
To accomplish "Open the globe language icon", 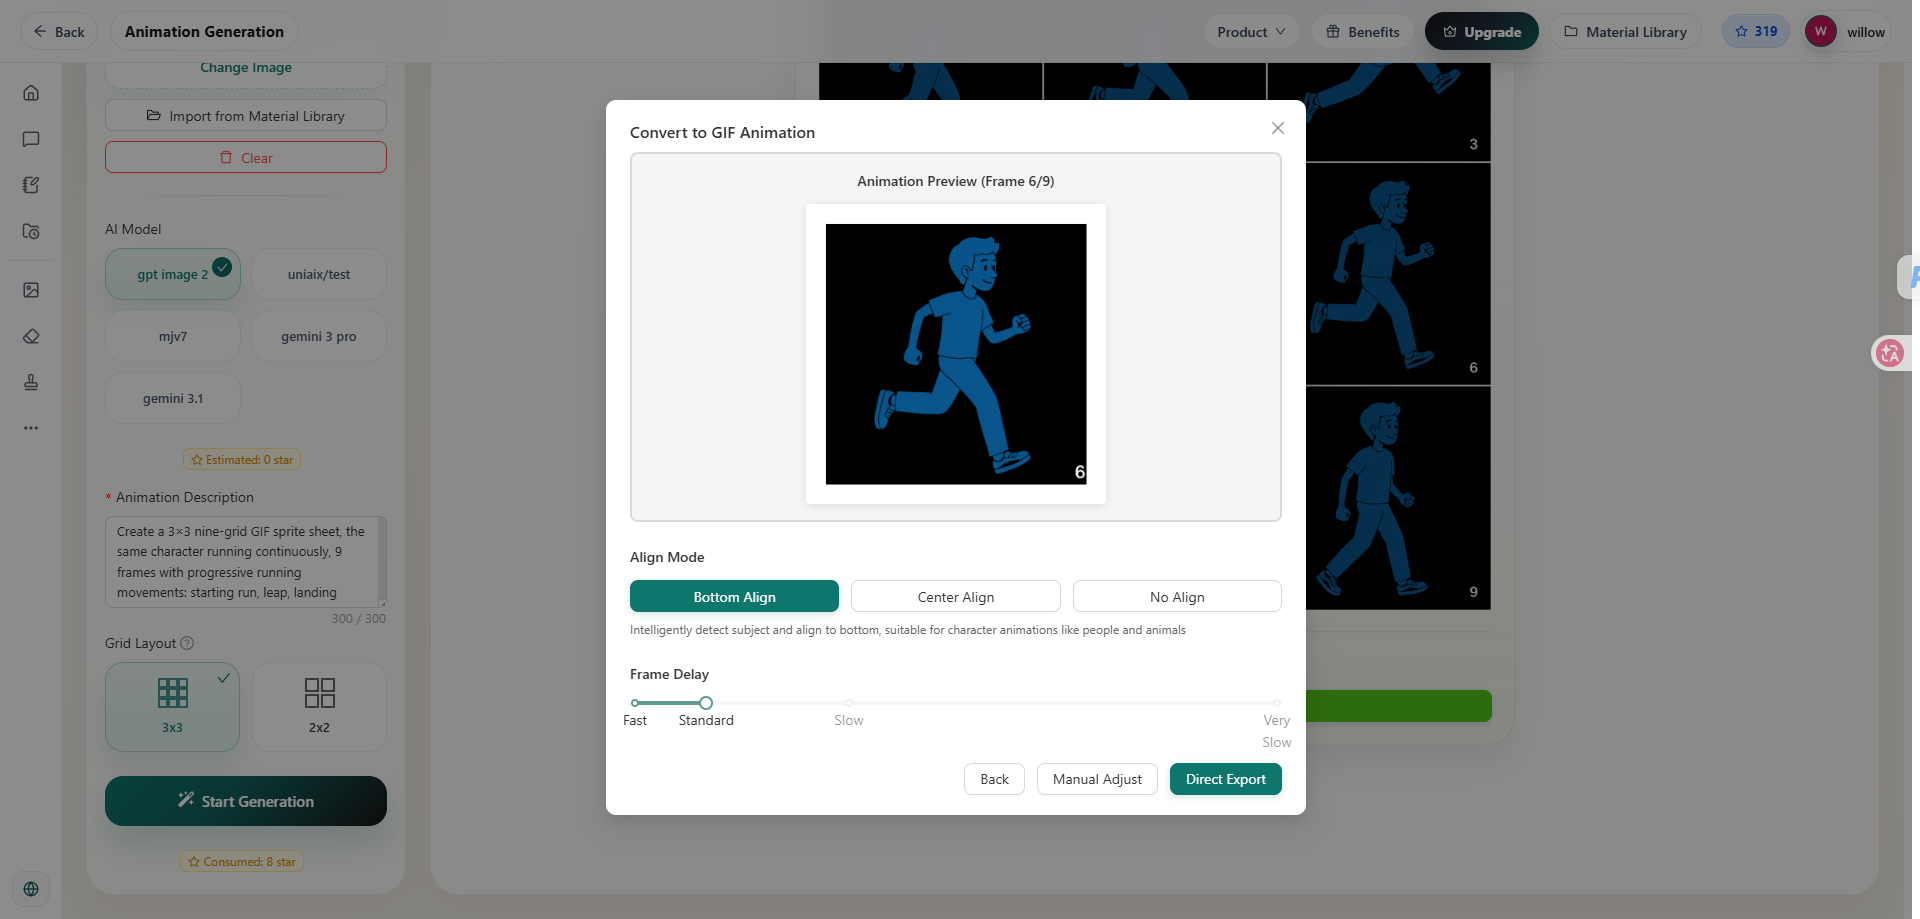I will pyautogui.click(x=31, y=889).
